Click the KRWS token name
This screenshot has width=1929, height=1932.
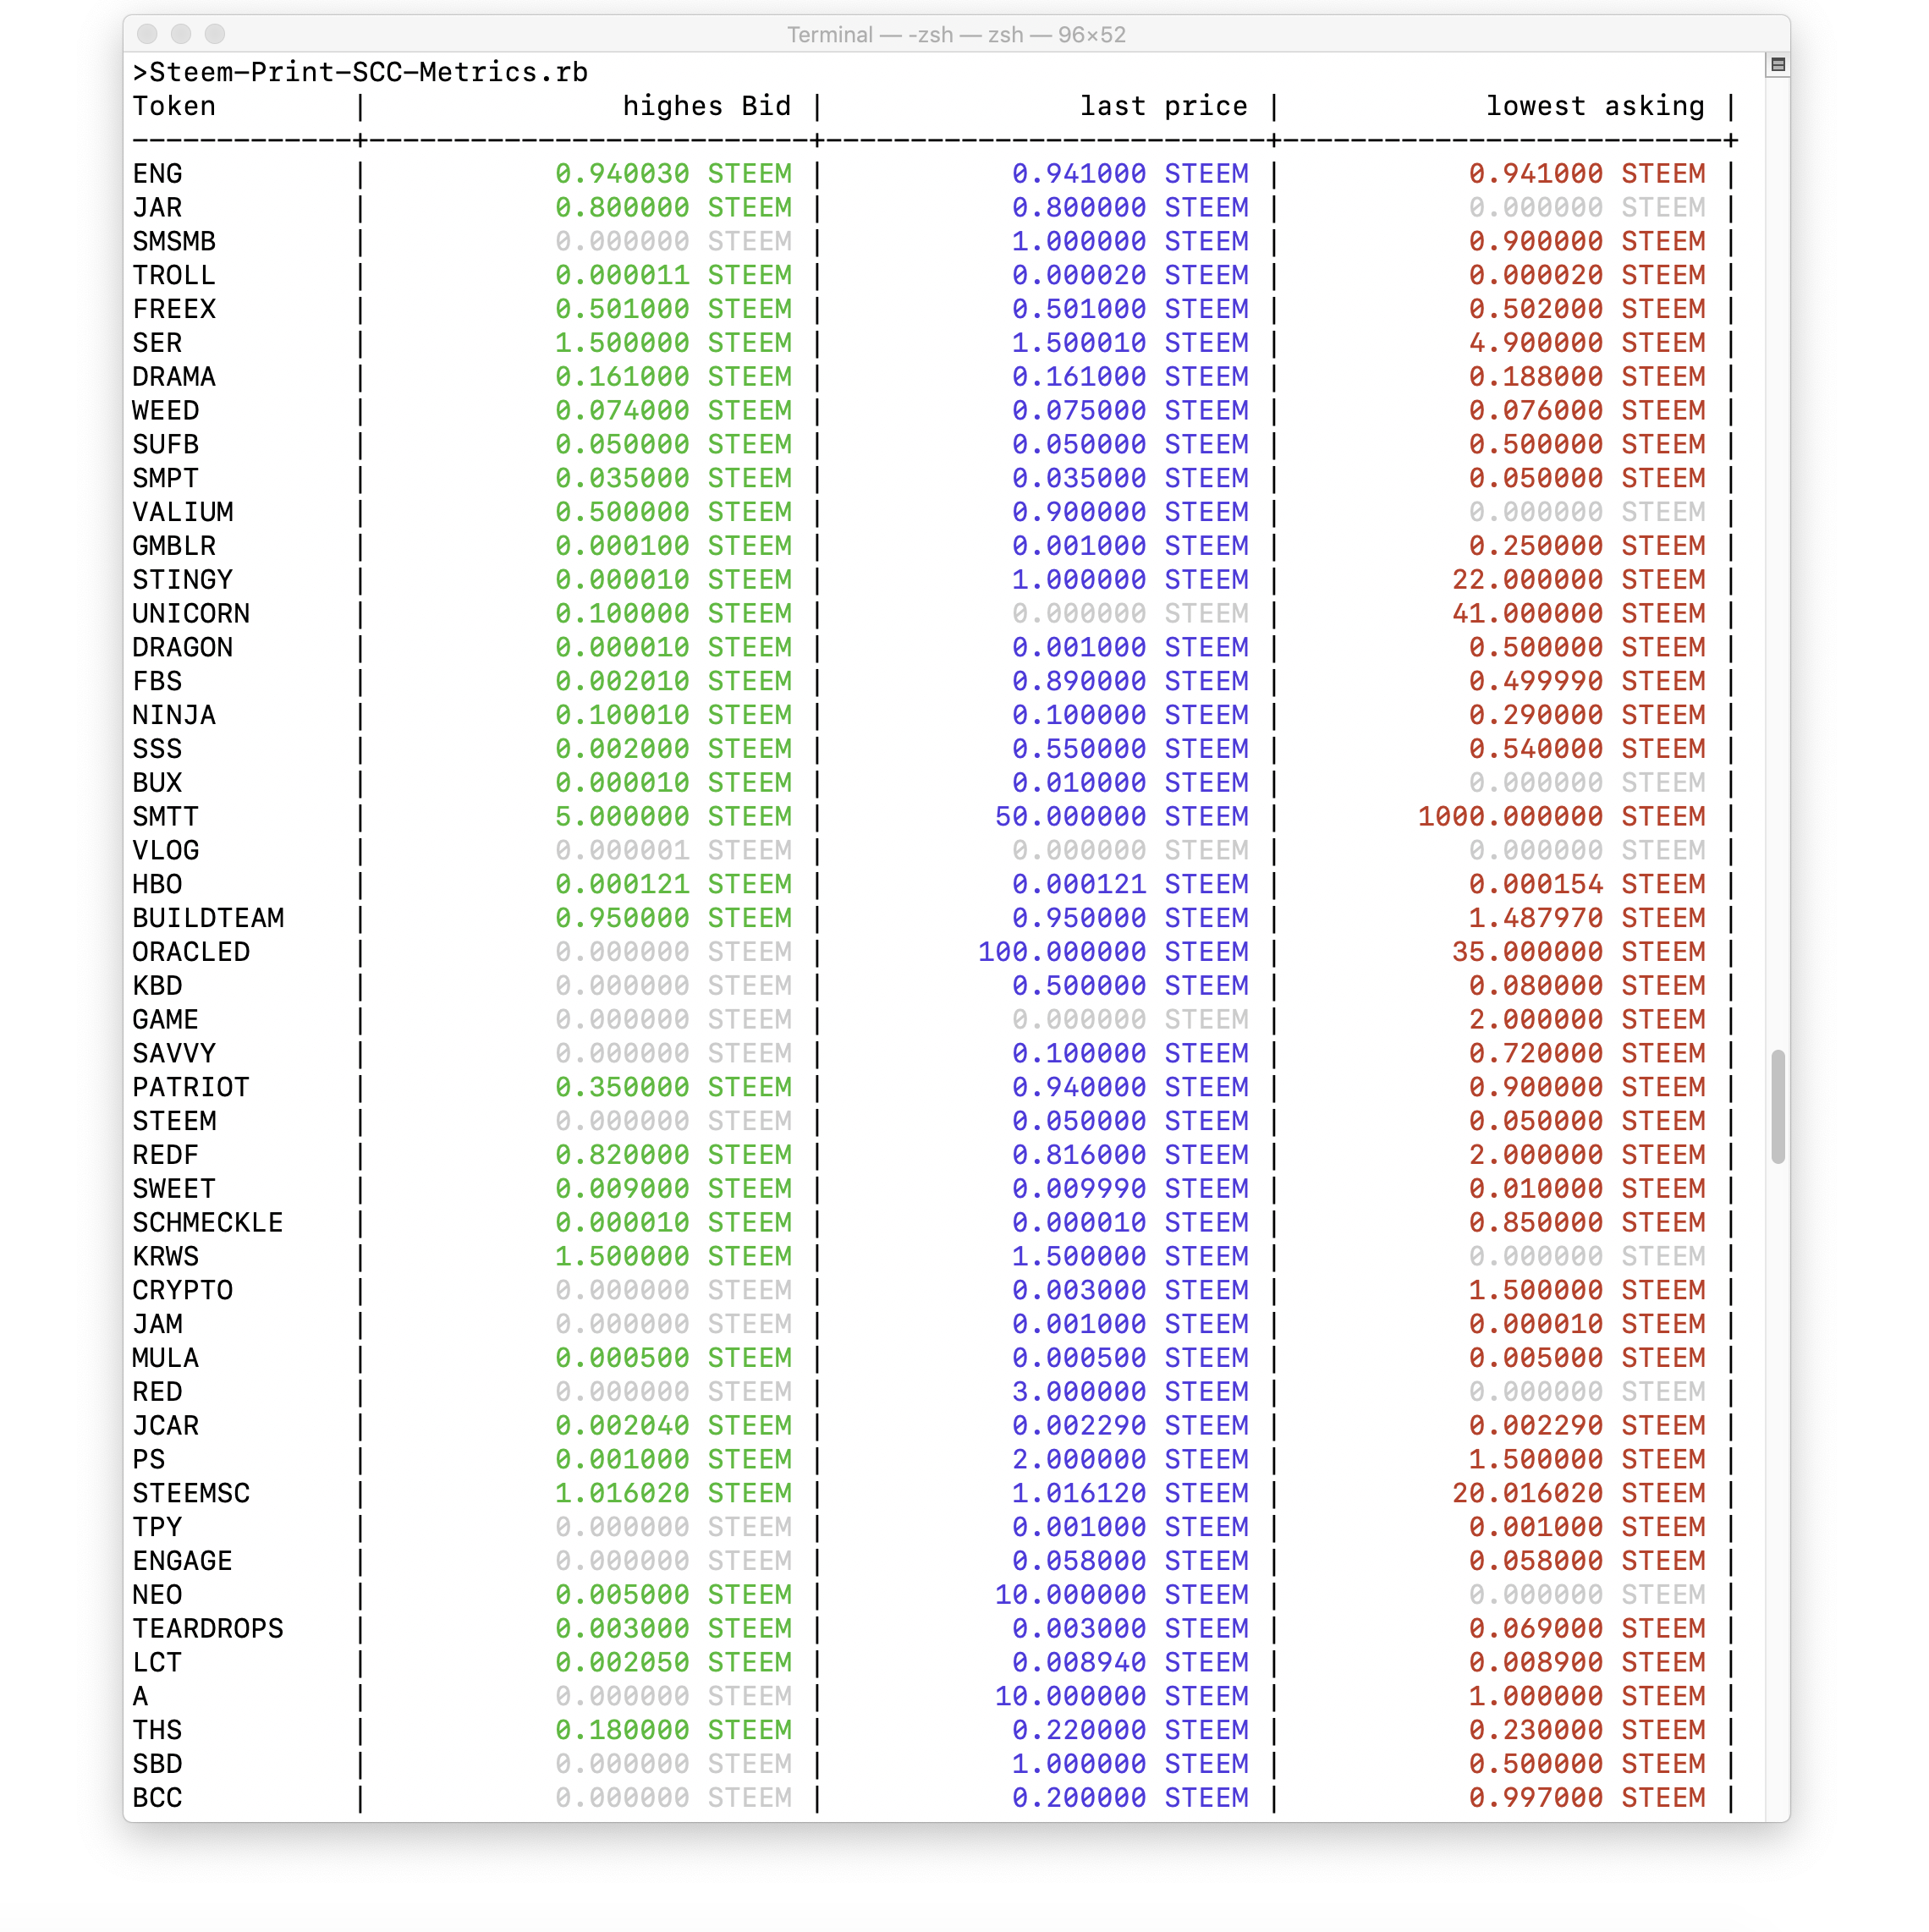click(x=166, y=1257)
